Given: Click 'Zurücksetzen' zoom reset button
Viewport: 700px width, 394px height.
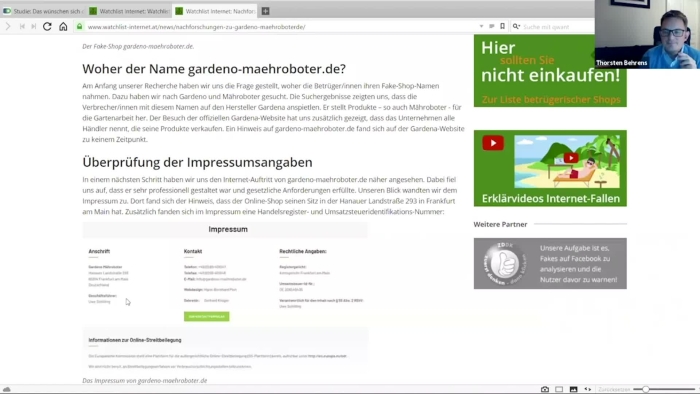Looking at the screenshot, I should click(614, 390).
